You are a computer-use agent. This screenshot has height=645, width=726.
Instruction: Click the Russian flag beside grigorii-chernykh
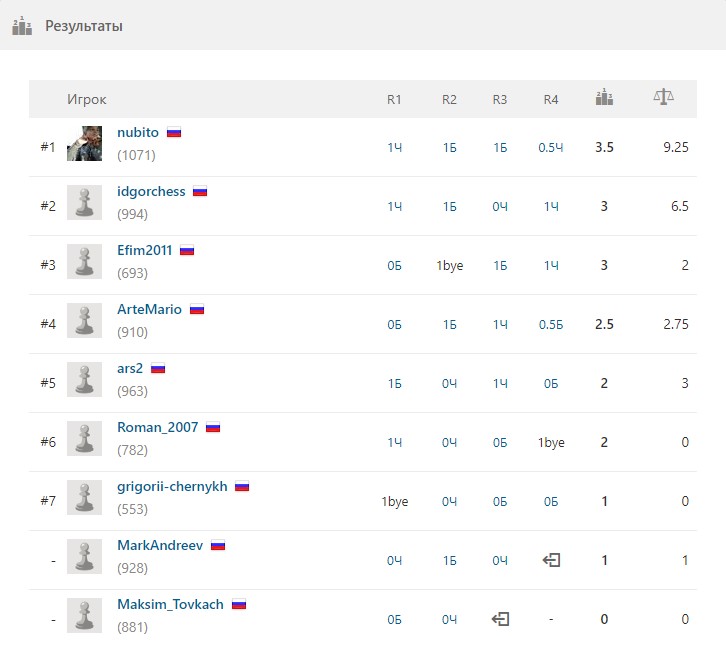tap(242, 487)
